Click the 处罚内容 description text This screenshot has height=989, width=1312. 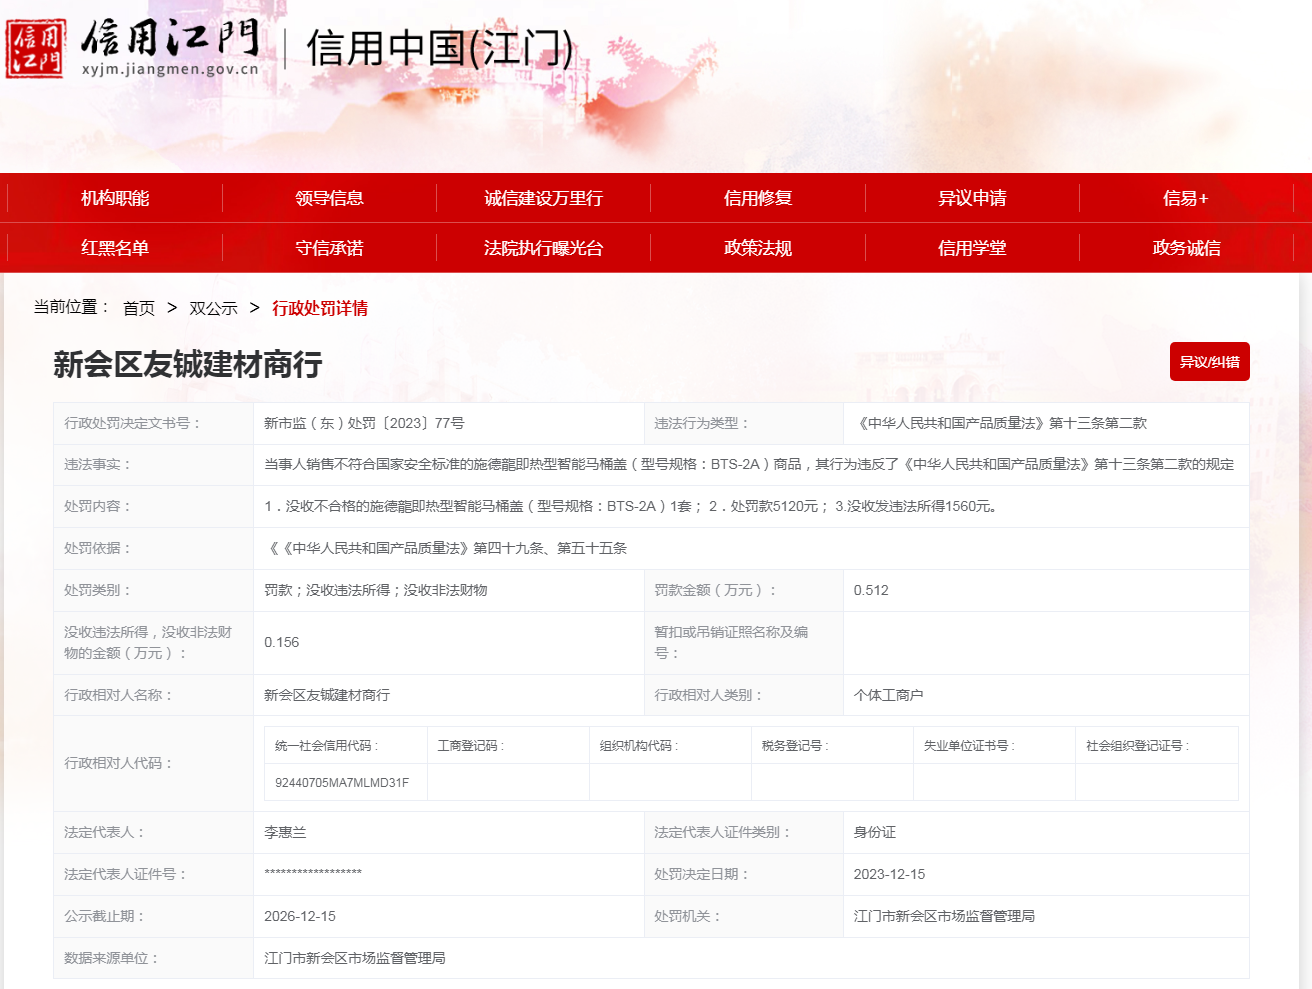pyautogui.click(x=632, y=506)
